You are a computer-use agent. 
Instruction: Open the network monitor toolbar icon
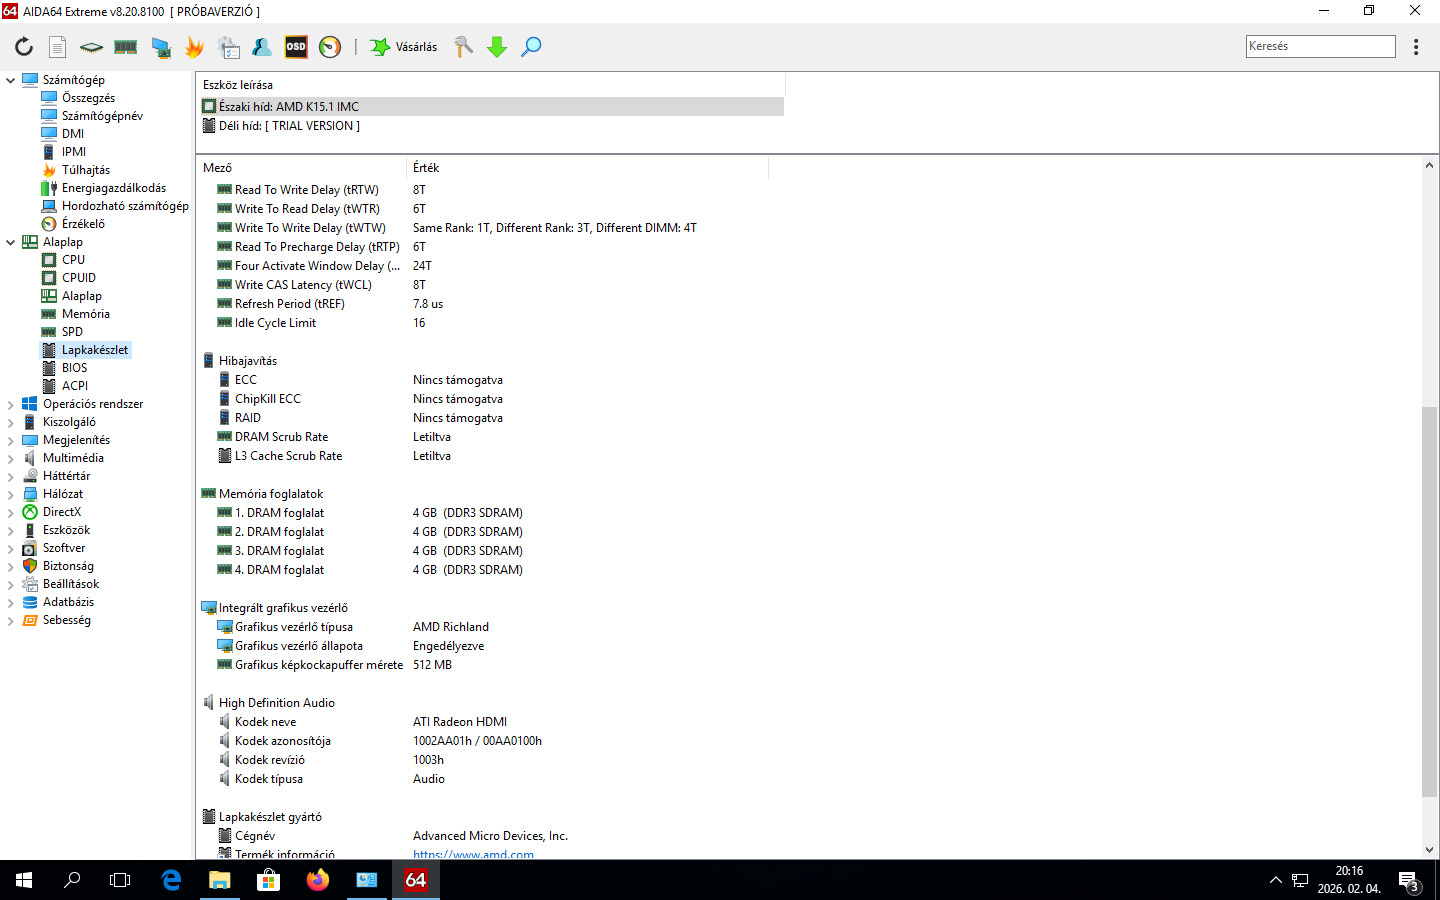(160, 47)
